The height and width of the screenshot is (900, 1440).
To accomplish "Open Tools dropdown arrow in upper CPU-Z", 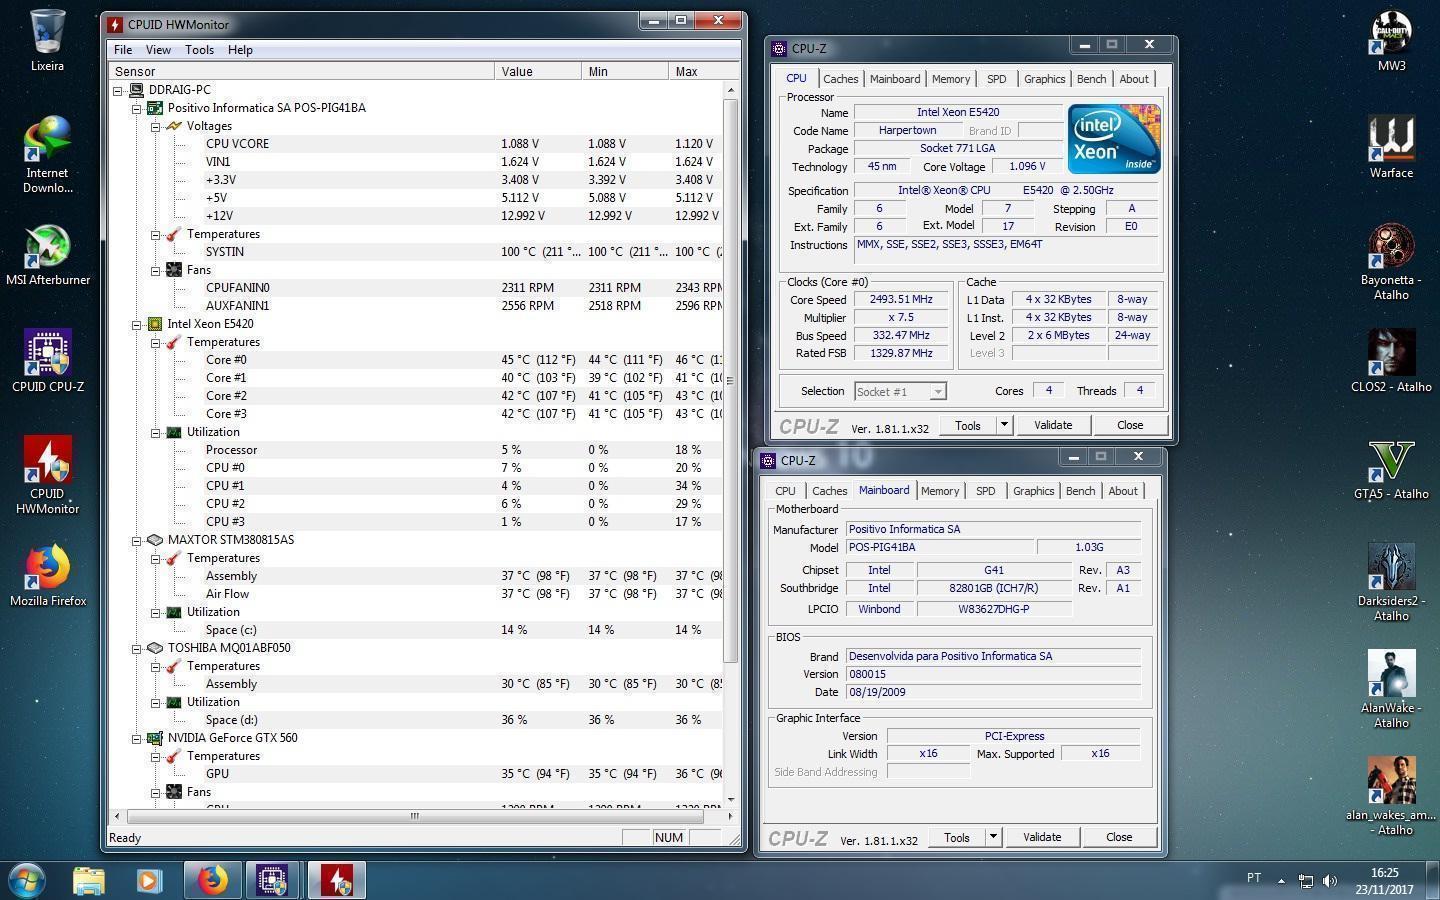I will pyautogui.click(x=1004, y=425).
